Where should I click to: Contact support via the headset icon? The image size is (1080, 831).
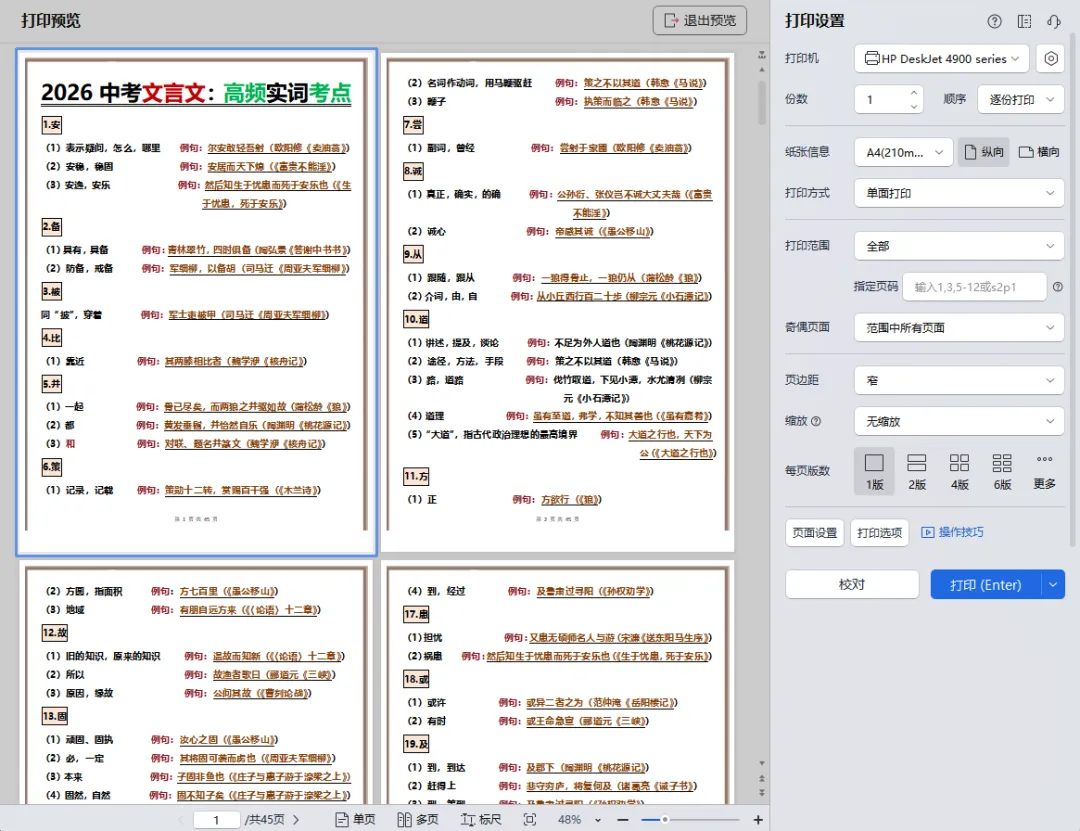(x=1055, y=21)
